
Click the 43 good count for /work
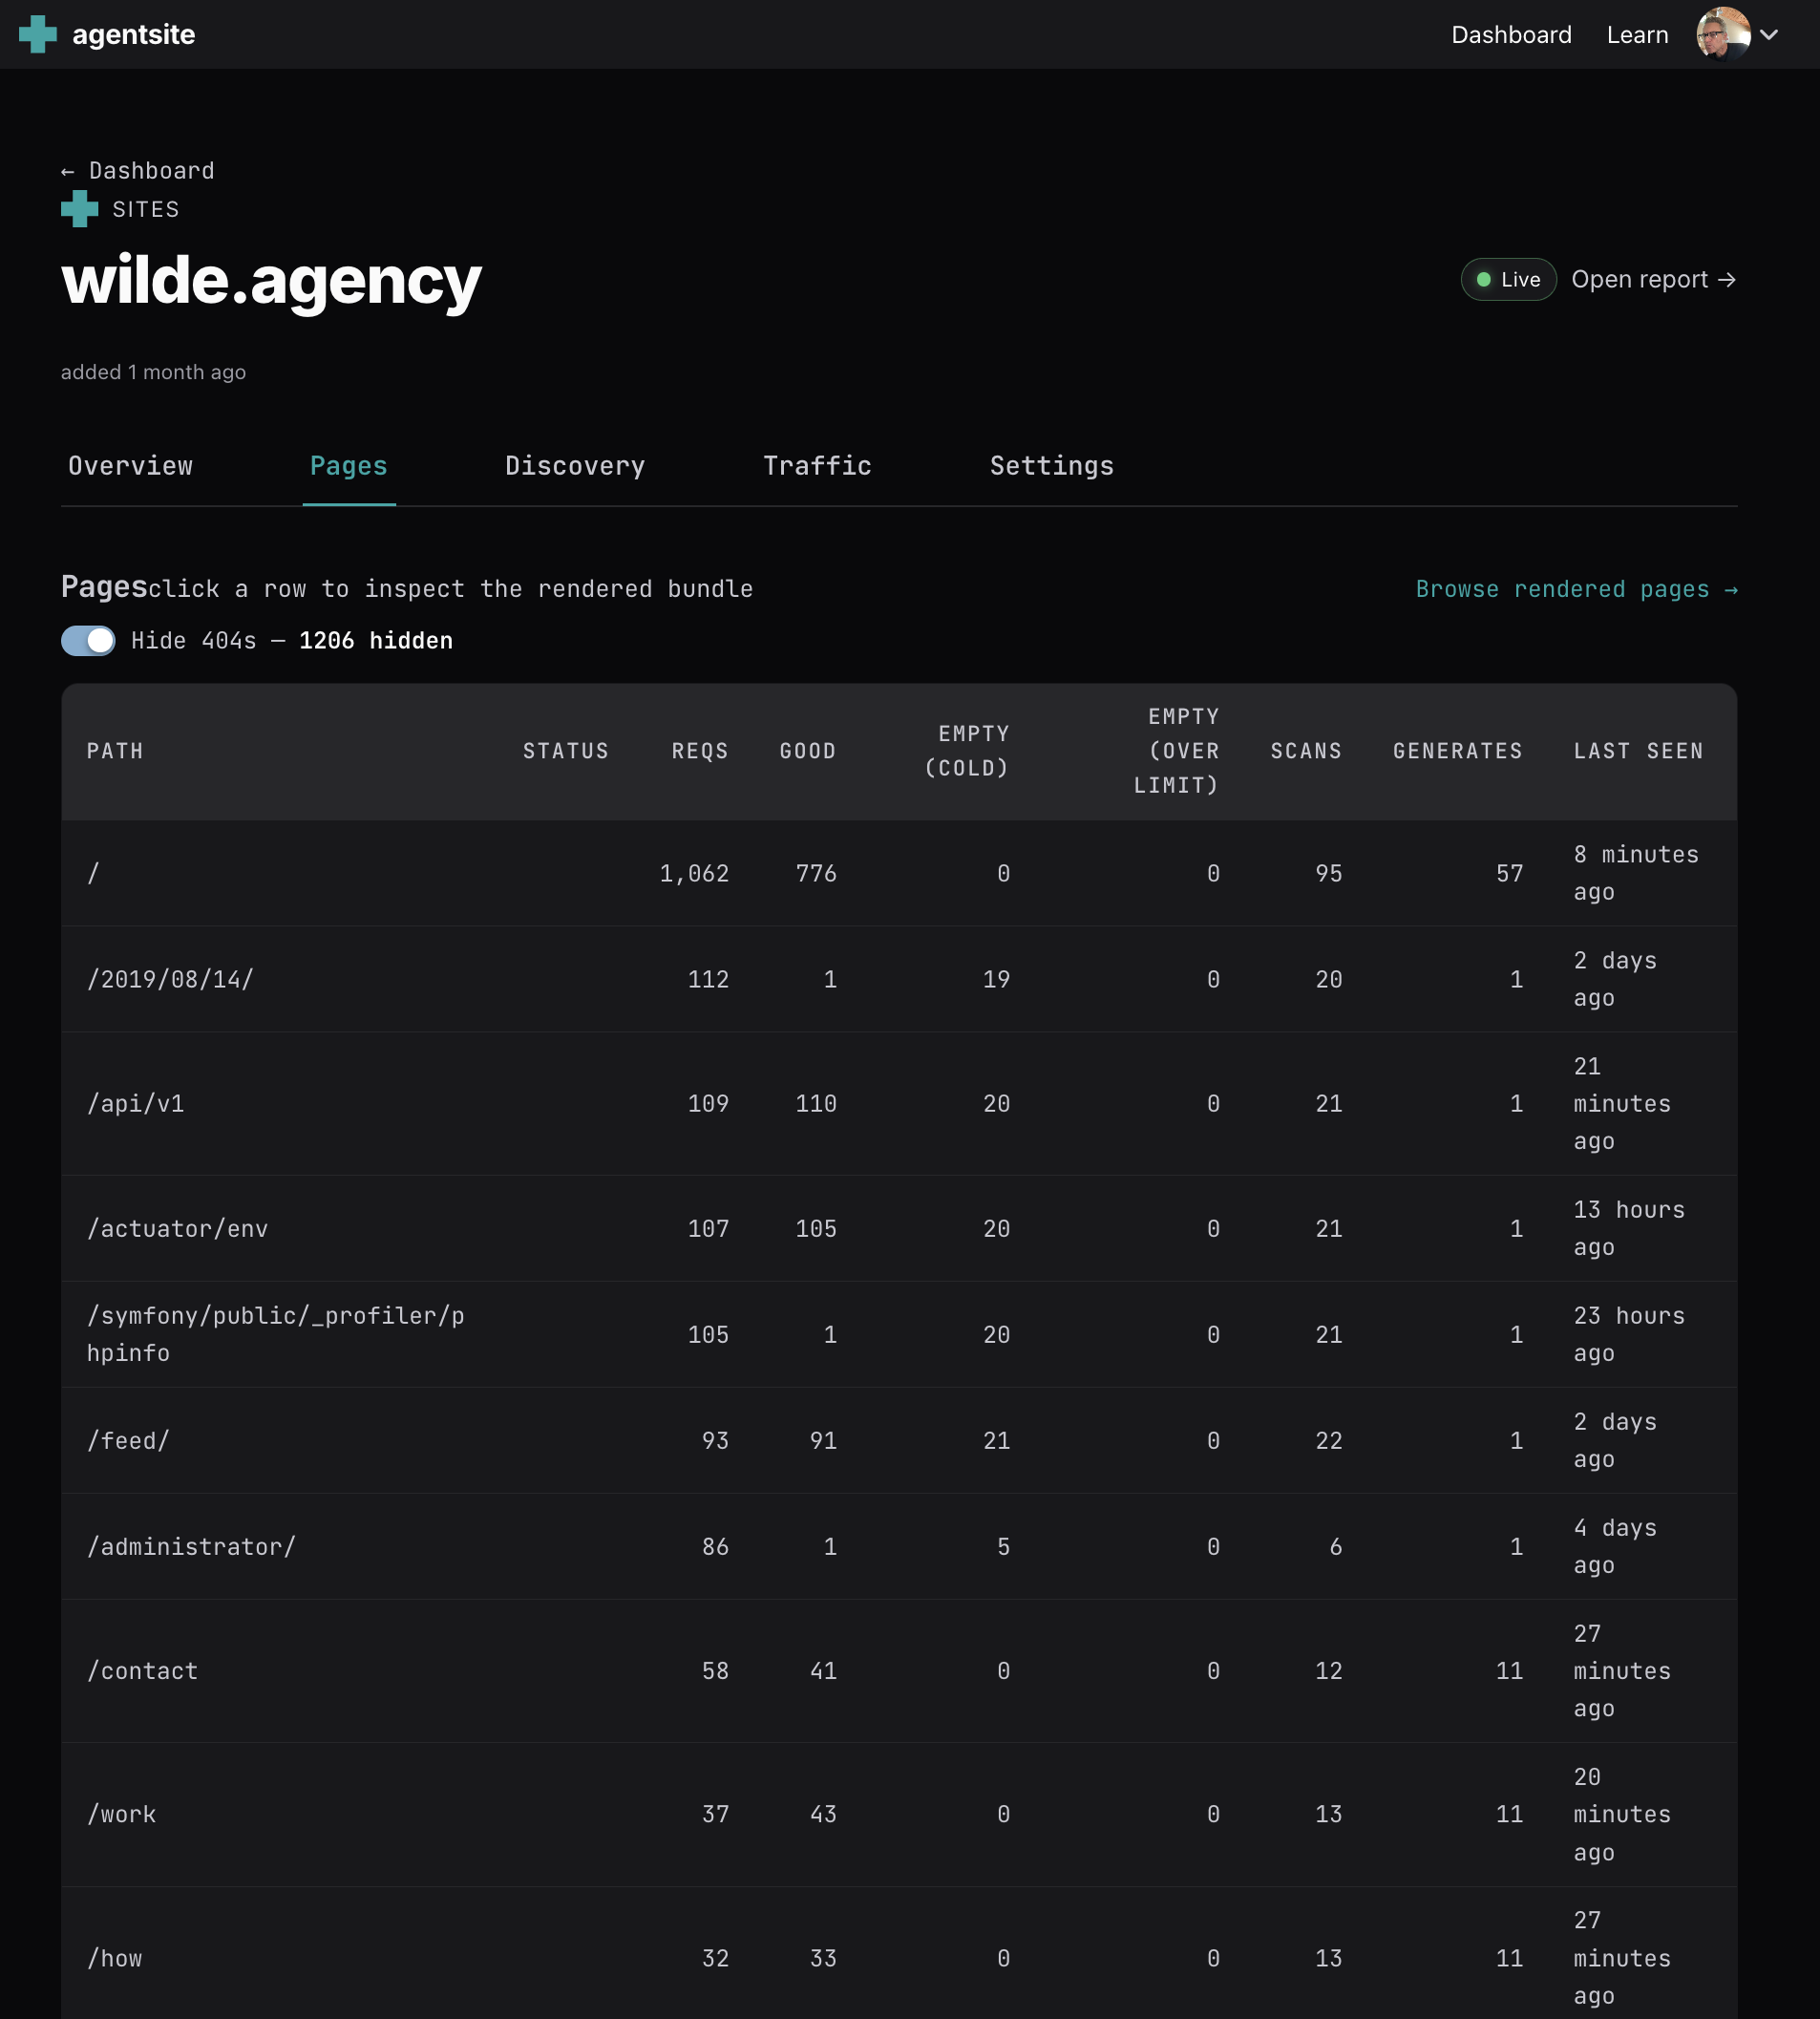point(823,1815)
